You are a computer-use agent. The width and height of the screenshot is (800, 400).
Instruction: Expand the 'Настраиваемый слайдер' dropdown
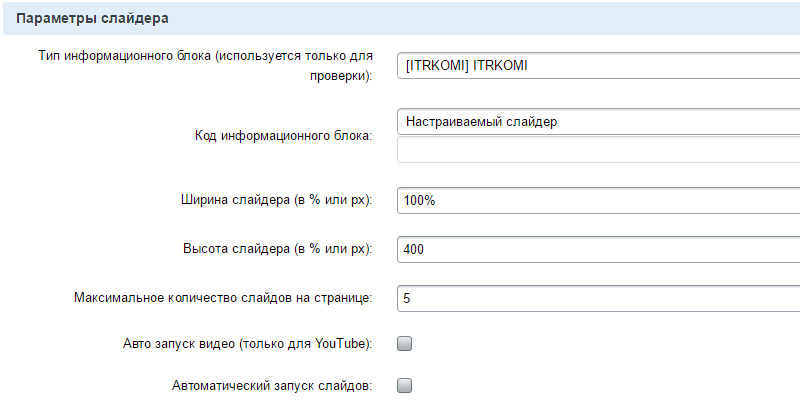(598, 121)
